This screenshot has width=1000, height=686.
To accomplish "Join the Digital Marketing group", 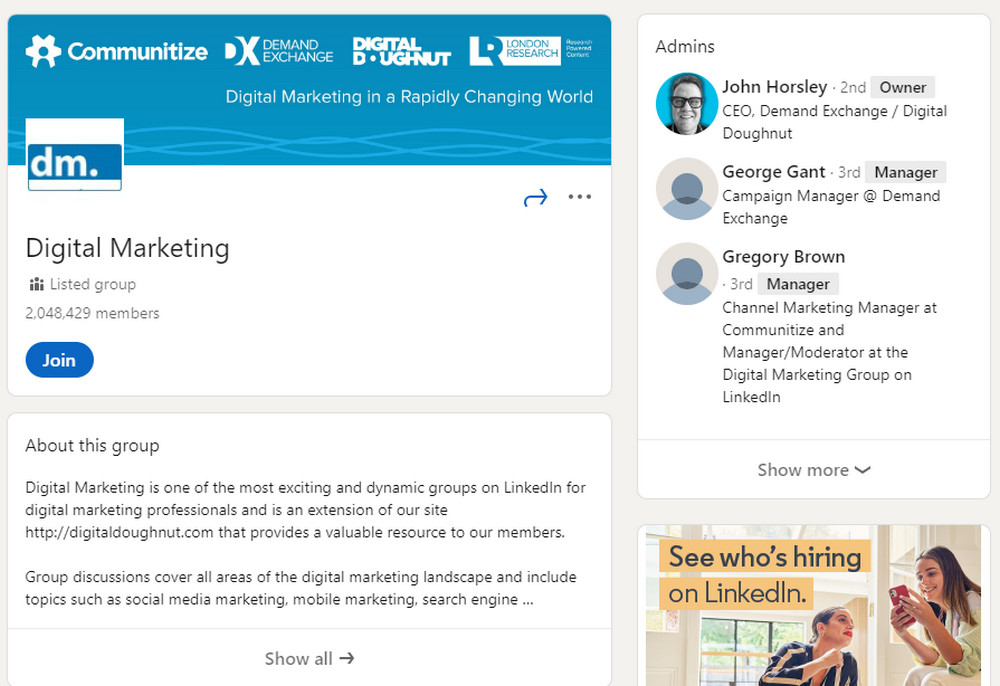I will (59, 360).
